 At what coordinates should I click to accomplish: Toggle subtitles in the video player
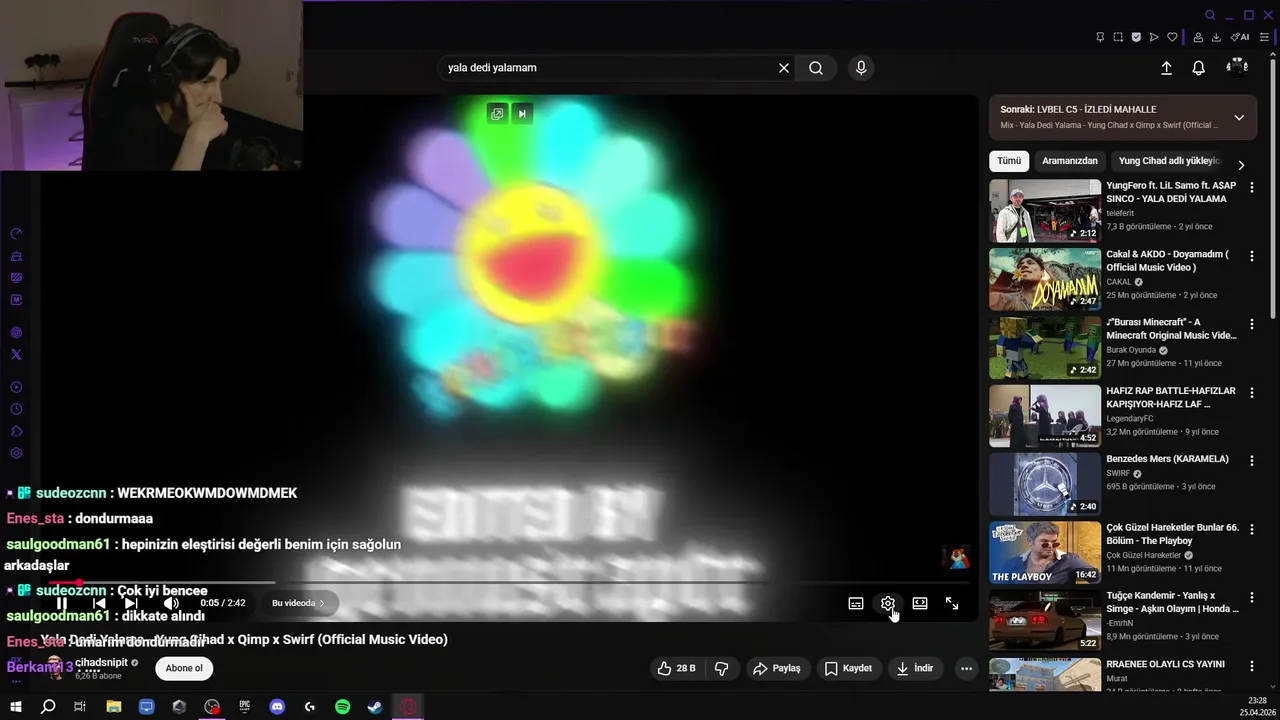856,603
